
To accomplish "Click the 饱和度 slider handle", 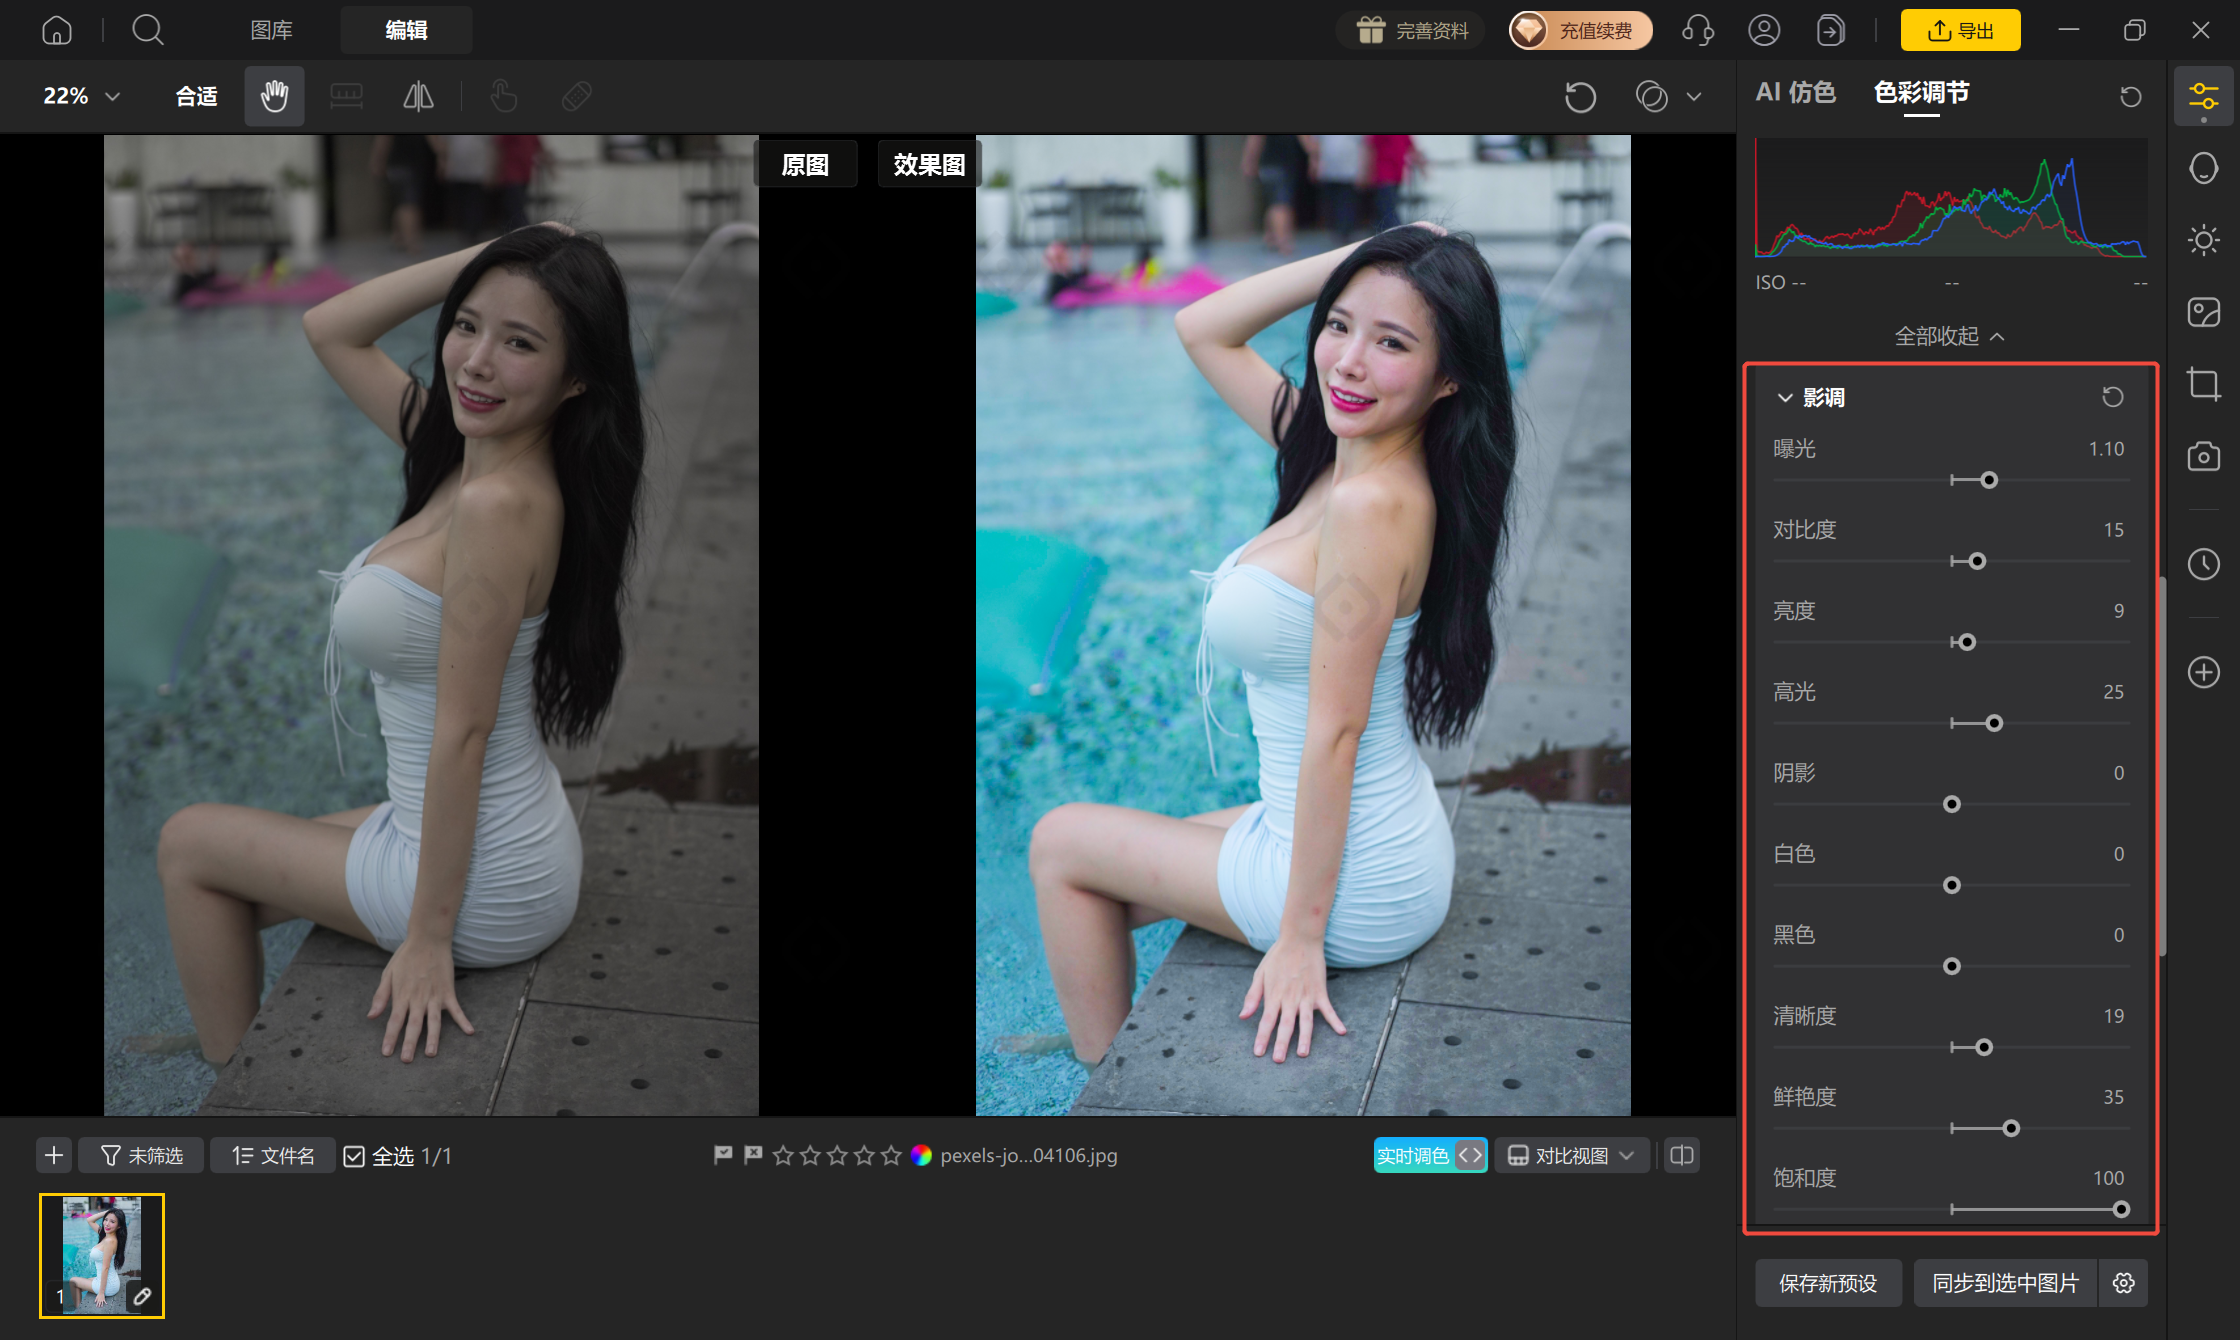I will [x=2121, y=1209].
